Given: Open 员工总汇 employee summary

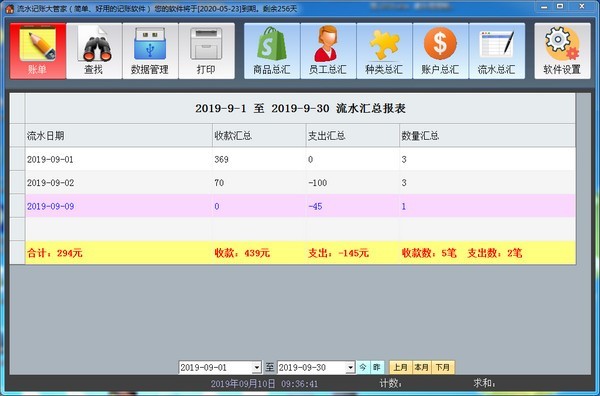Looking at the screenshot, I should click(x=328, y=51).
